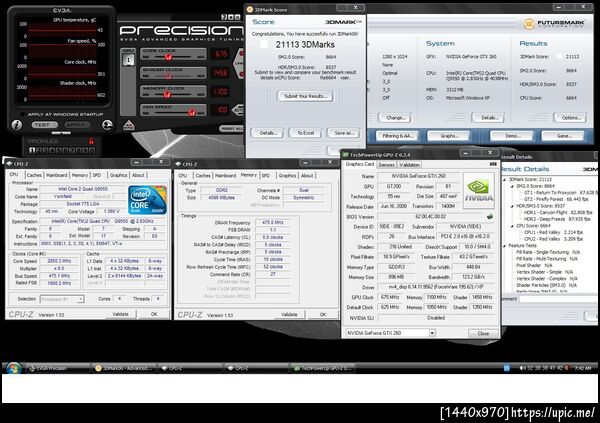Click the triangle warning icon below GPU selector
This screenshot has height=423, width=600.
pos(129,126)
